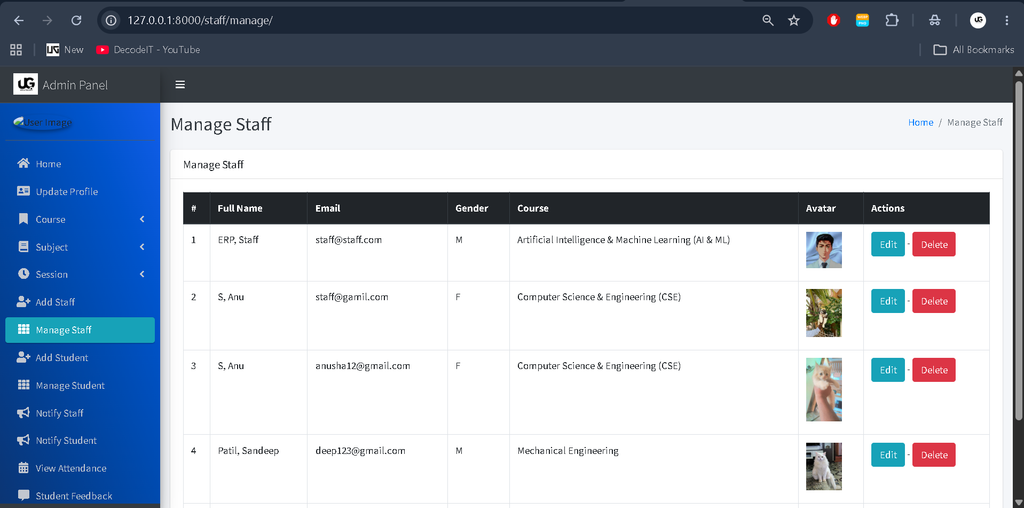Click the browser back arrow
This screenshot has width=1024, height=508.
19,20
